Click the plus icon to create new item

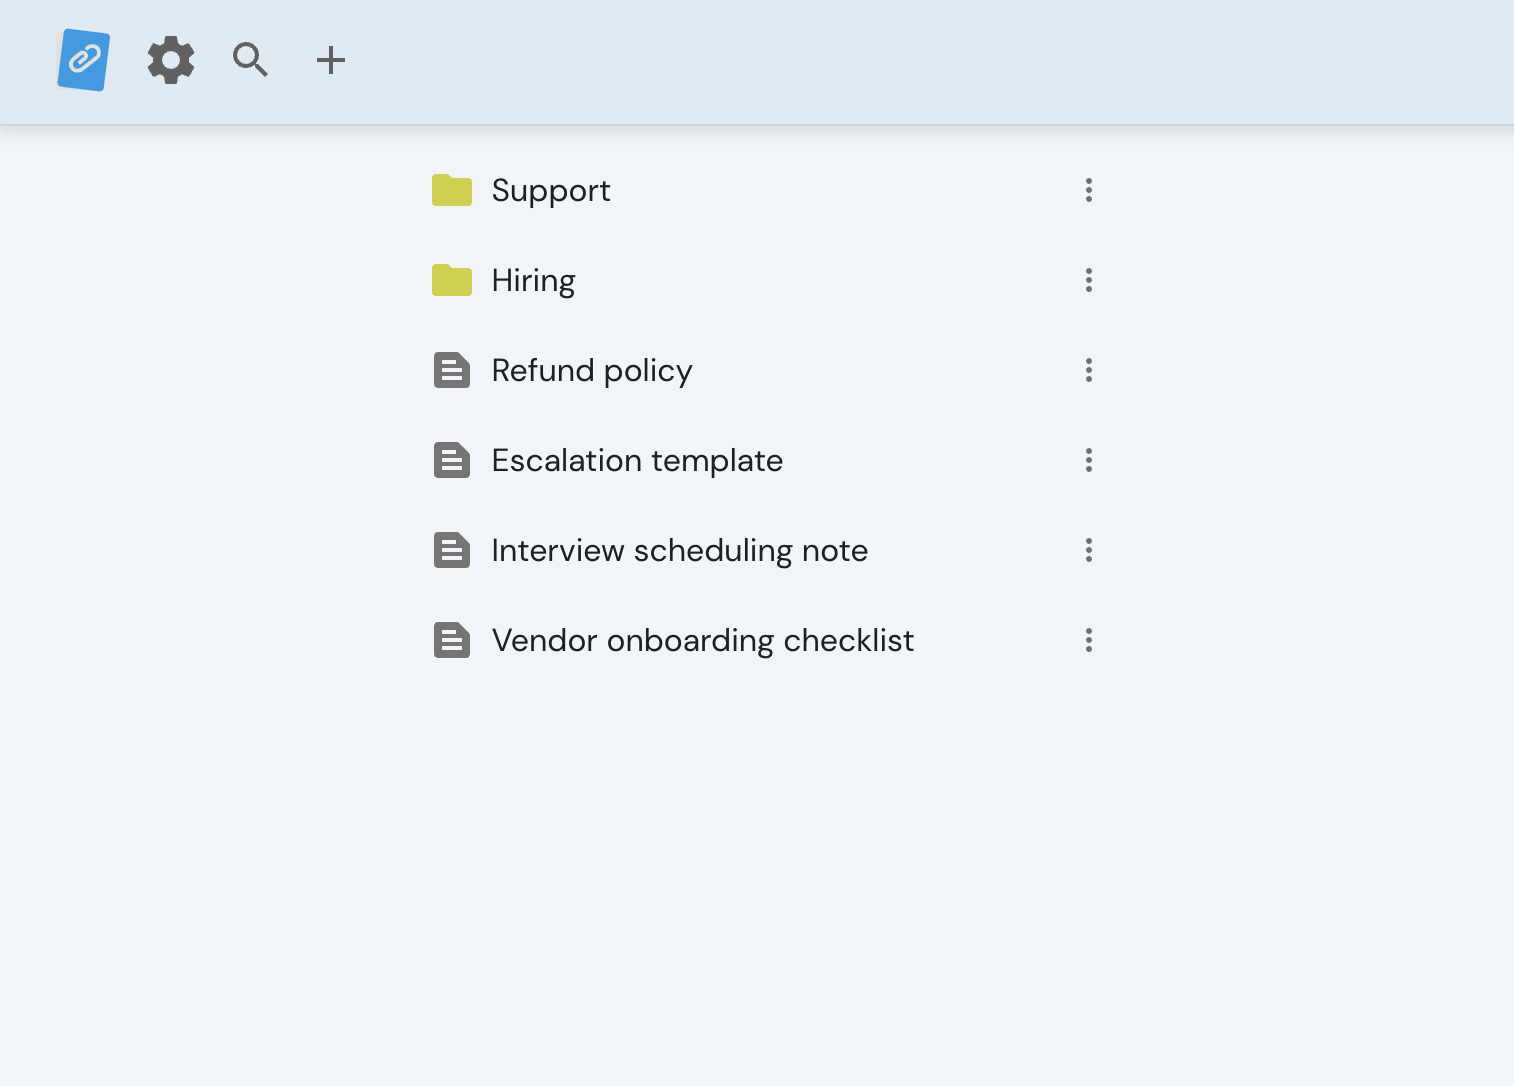click(x=330, y=60)
